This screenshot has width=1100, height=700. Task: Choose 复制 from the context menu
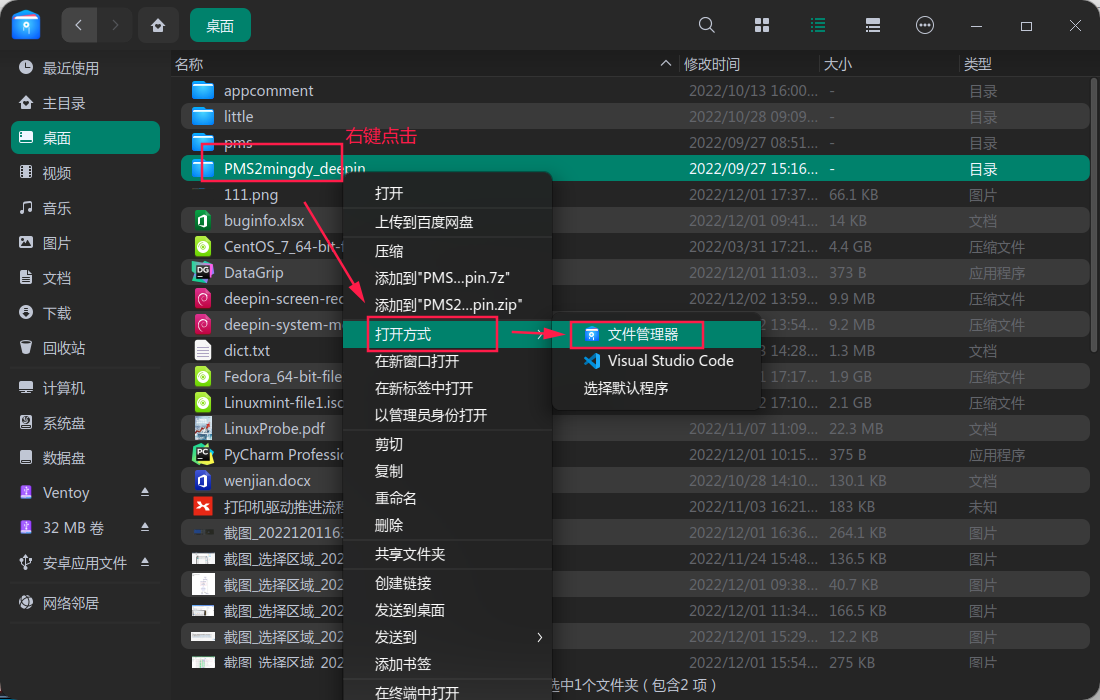447,471
